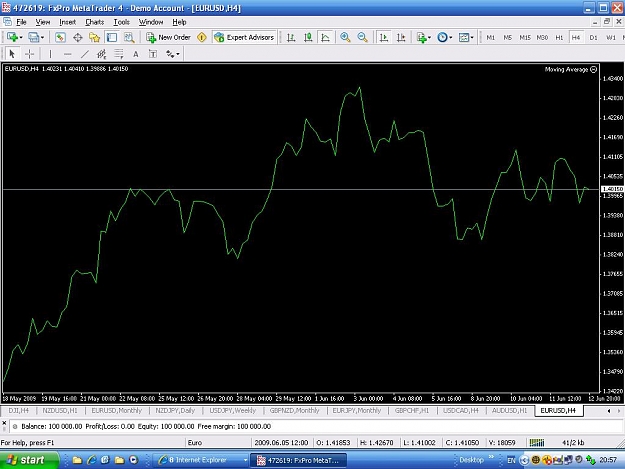Expand the Periodicity clock dropdown arrow
The image size is (625, 469).
[x=450, y=38]
